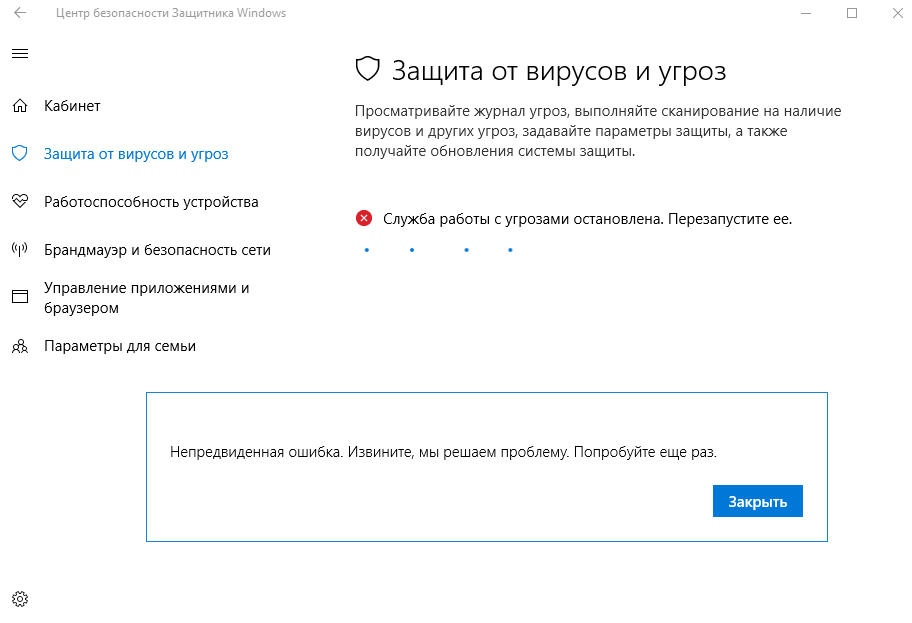
Task: Click the back arrow in title bar
Action: 20,13
